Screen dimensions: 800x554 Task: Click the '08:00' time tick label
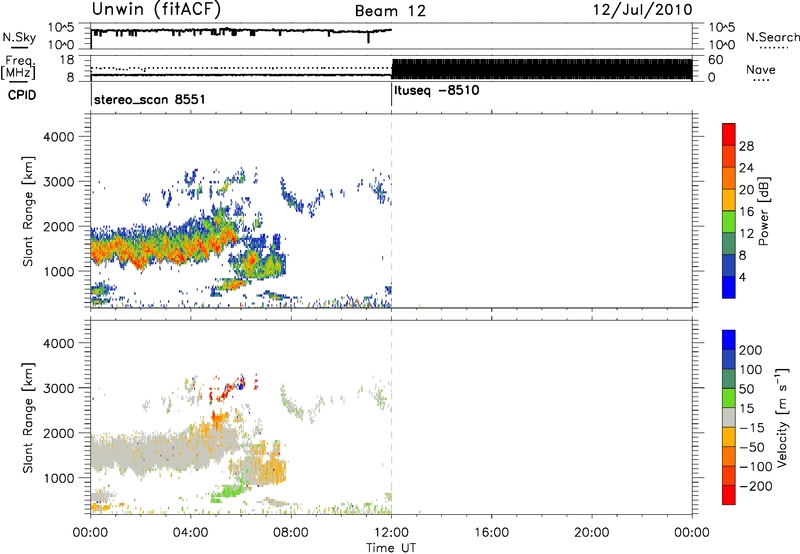click(x=291, y=533)
